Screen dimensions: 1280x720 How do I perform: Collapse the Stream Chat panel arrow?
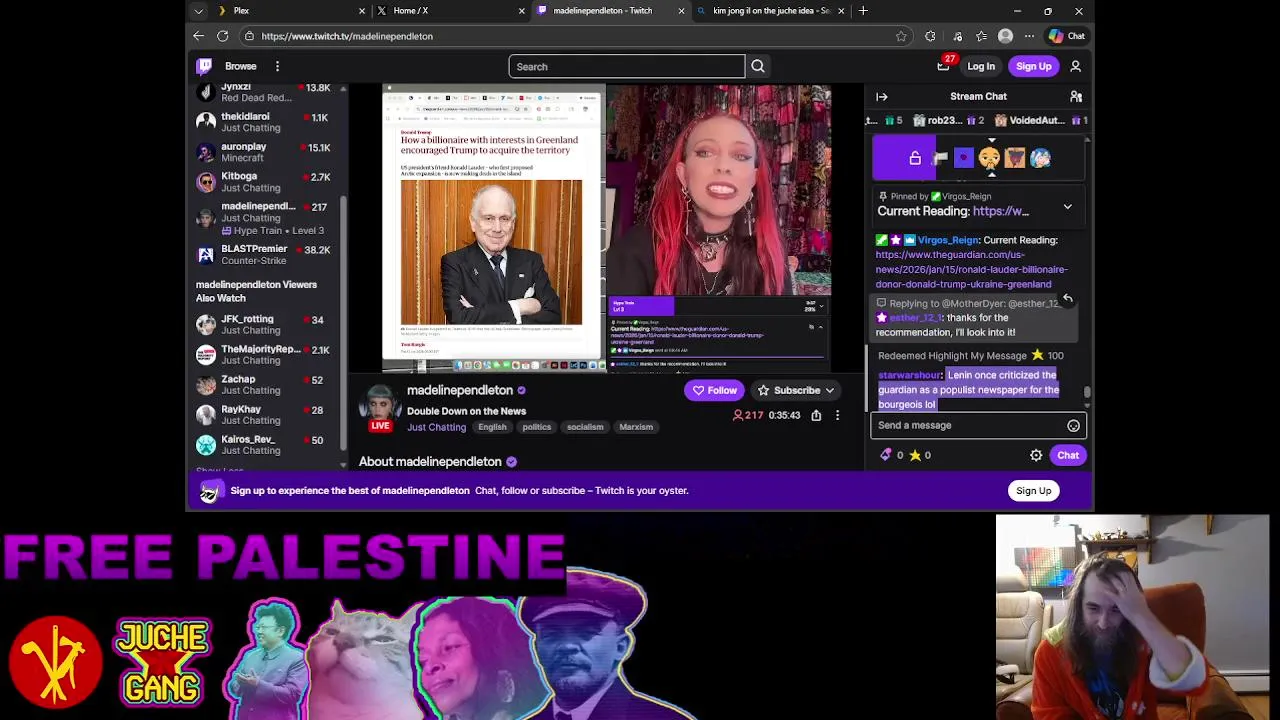(x=882, y=97)
